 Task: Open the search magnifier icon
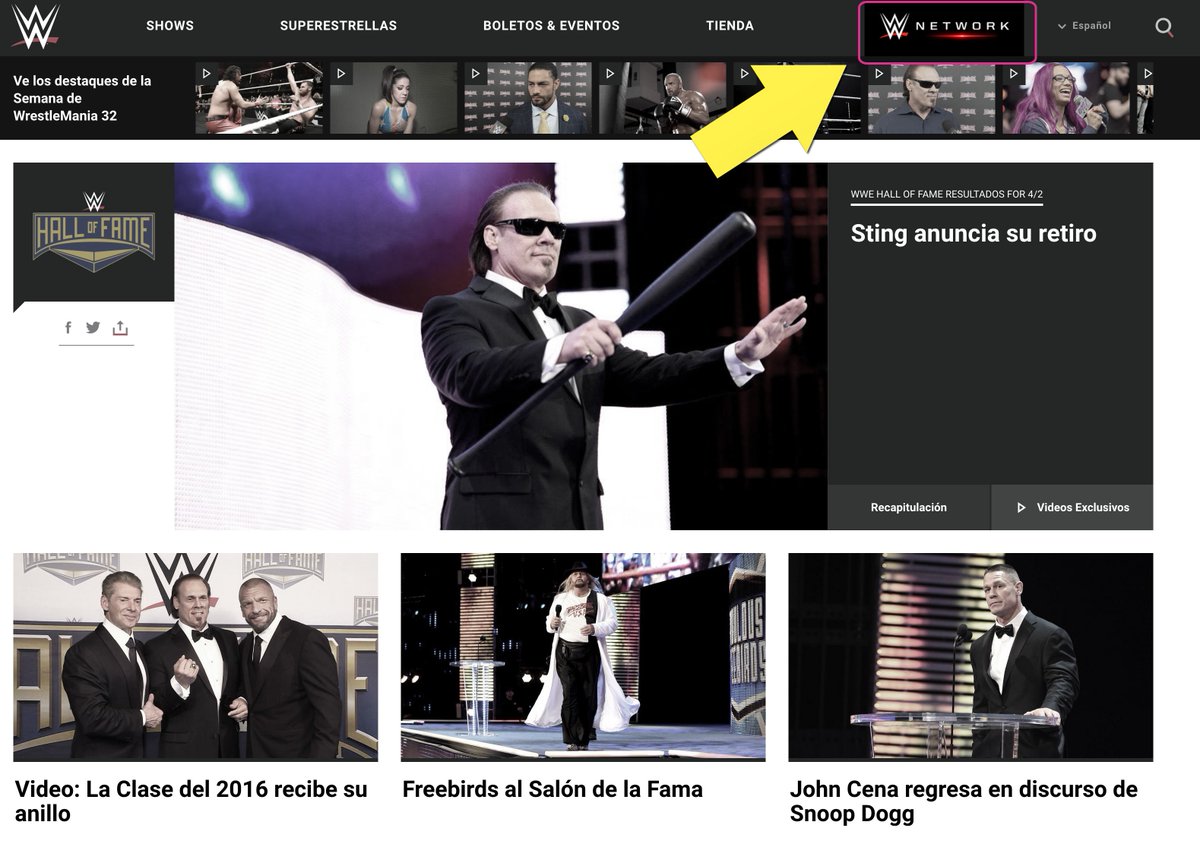pyautogui.click(x=1164, y=27)
